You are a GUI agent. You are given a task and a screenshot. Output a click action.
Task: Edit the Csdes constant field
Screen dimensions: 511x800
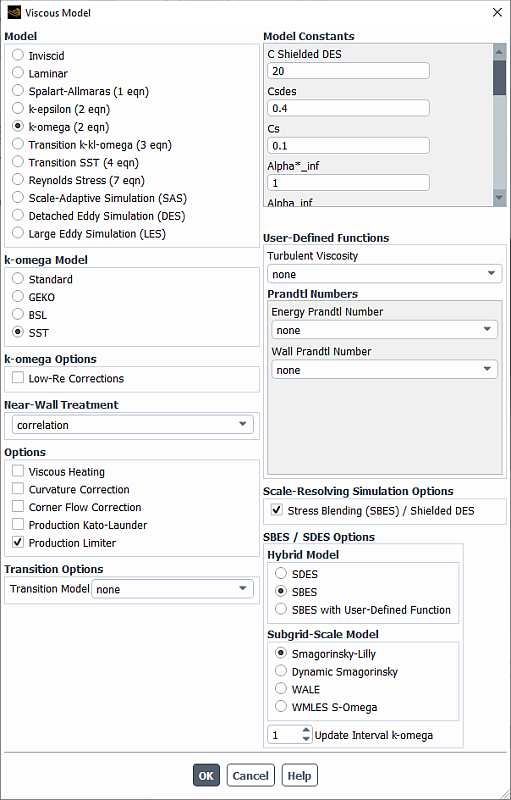click(x=348, y=108)
